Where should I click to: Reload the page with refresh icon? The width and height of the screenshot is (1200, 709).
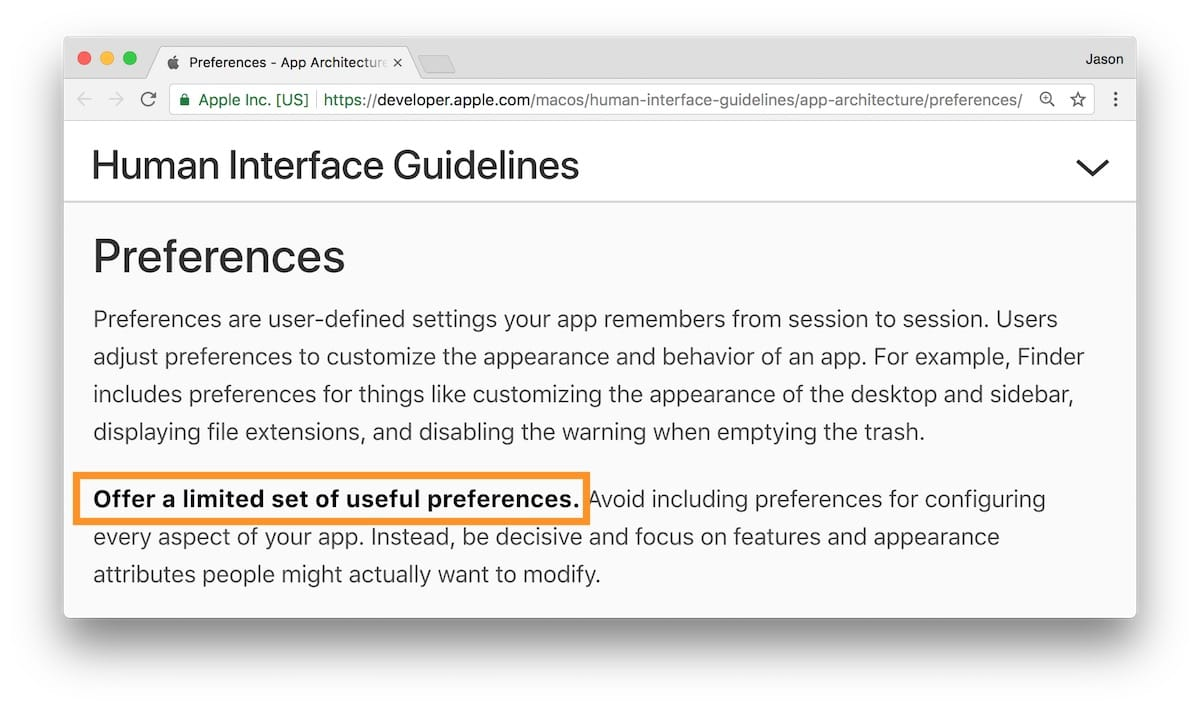(148, 99)
